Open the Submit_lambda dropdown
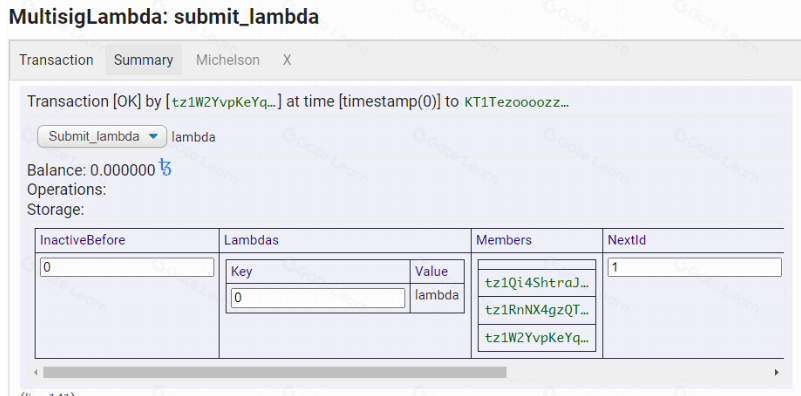801x396 pixels. coord(102,136)
